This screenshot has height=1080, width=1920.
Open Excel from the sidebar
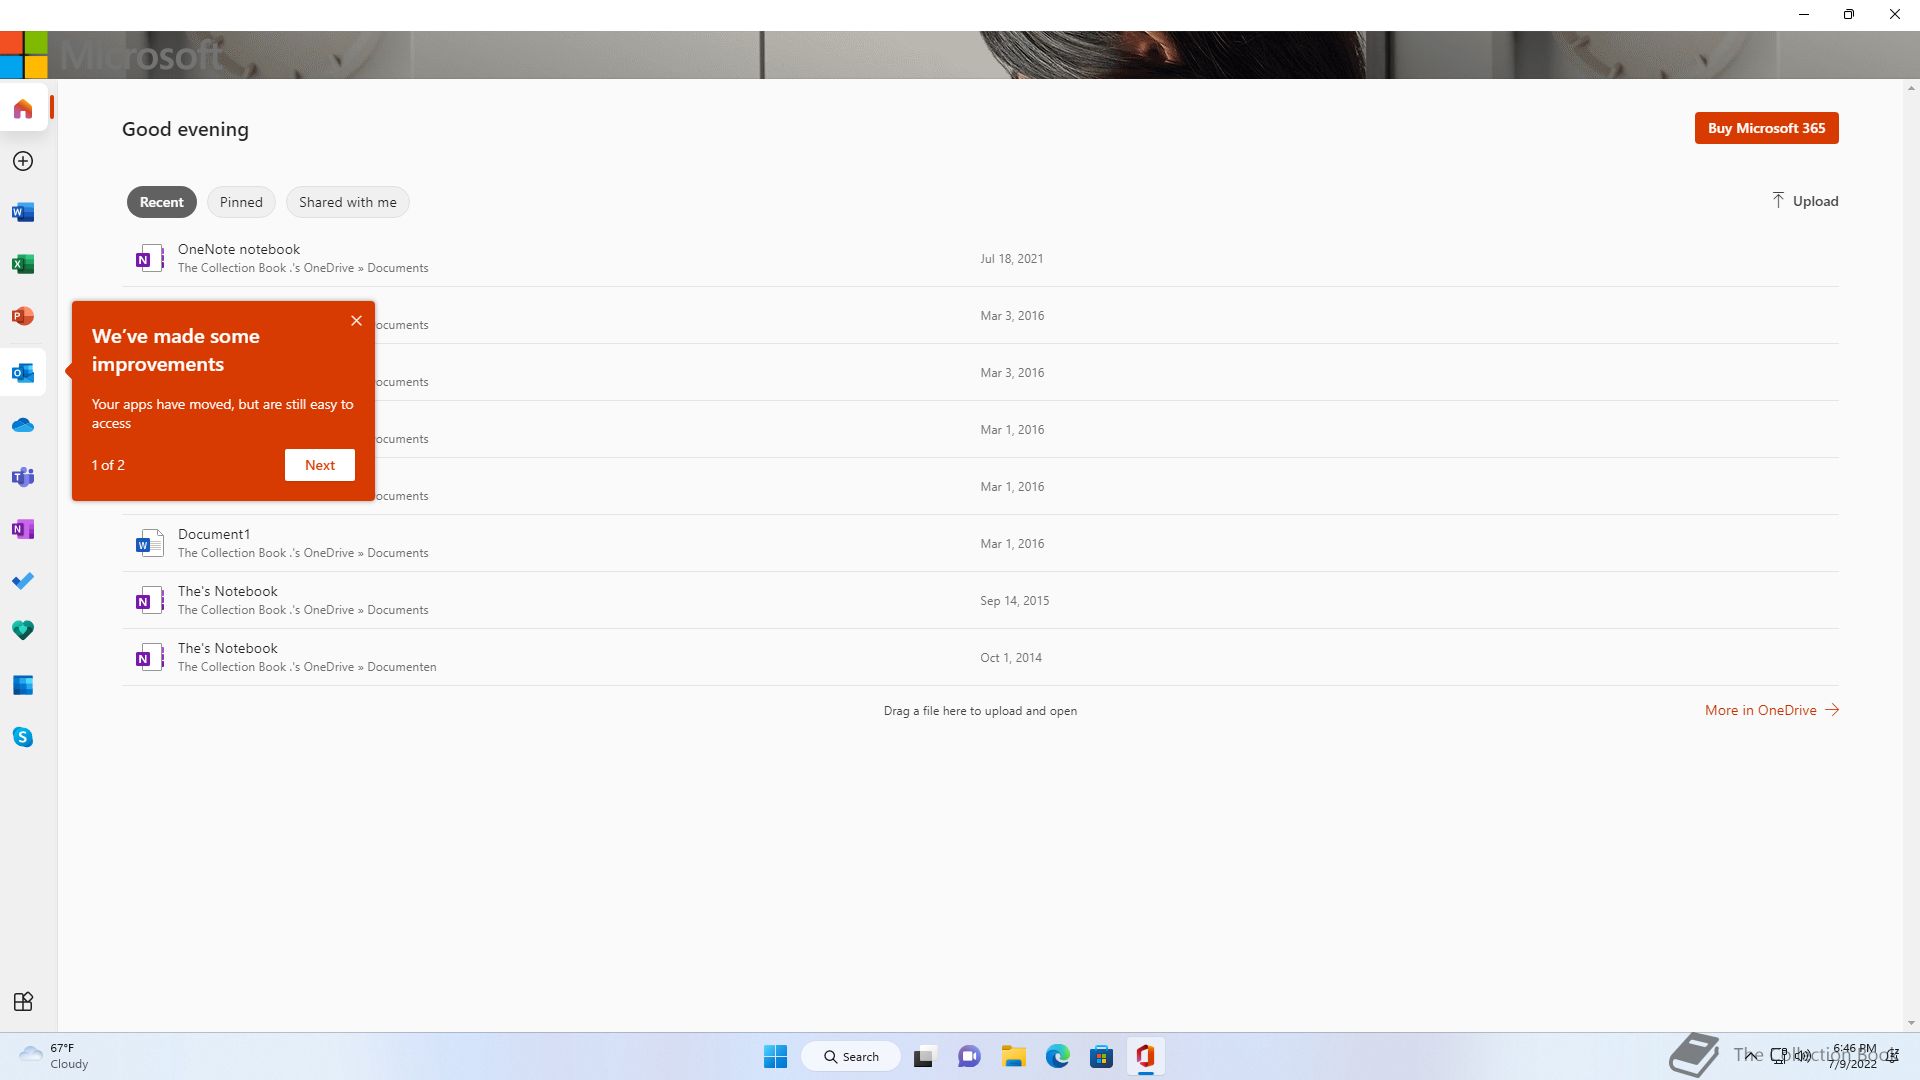point(23,264)
